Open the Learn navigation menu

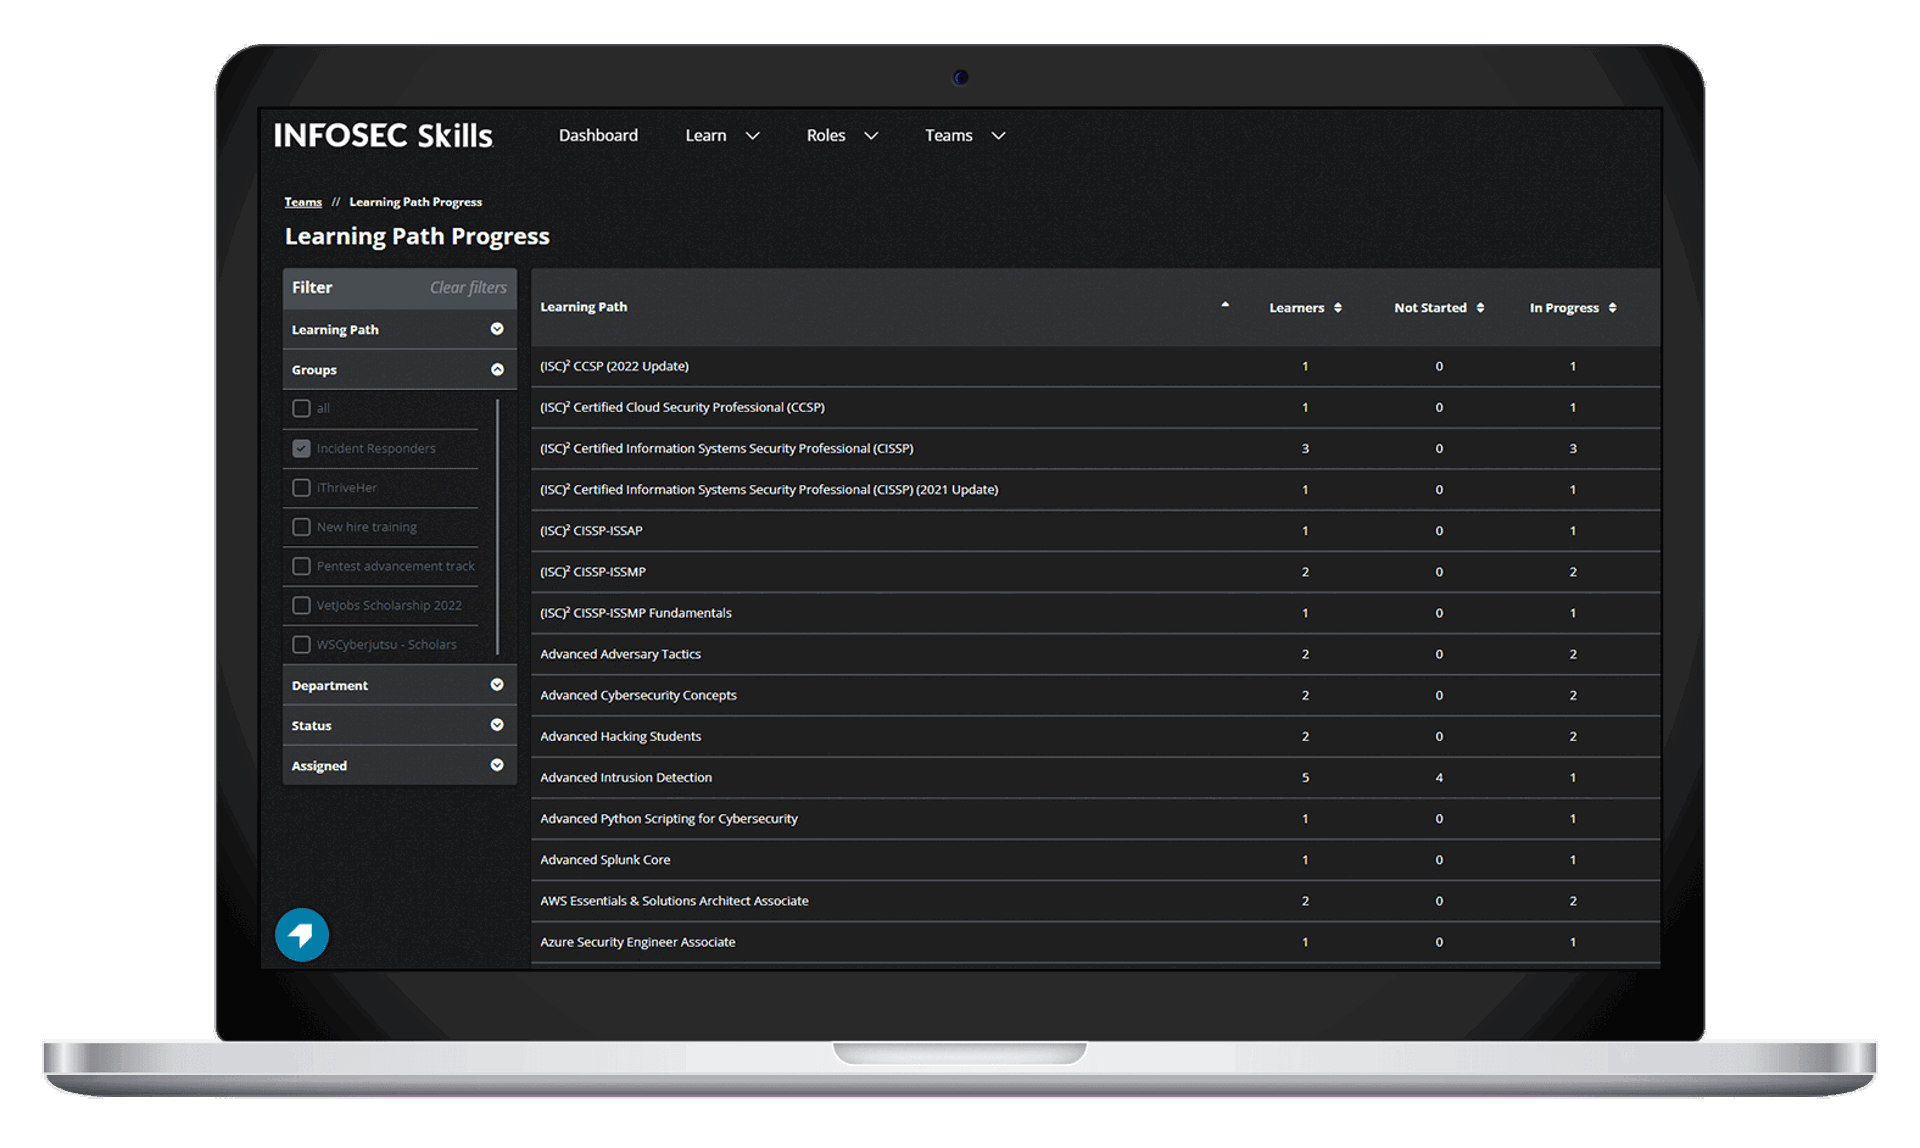coord(722,135)
